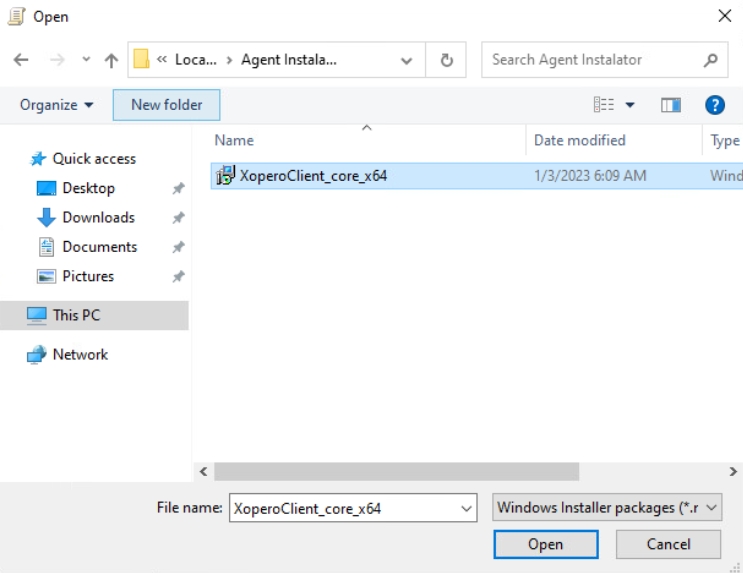743x573 pixels.
Task: Open the Organize menu
Action: tap(57, 105)
